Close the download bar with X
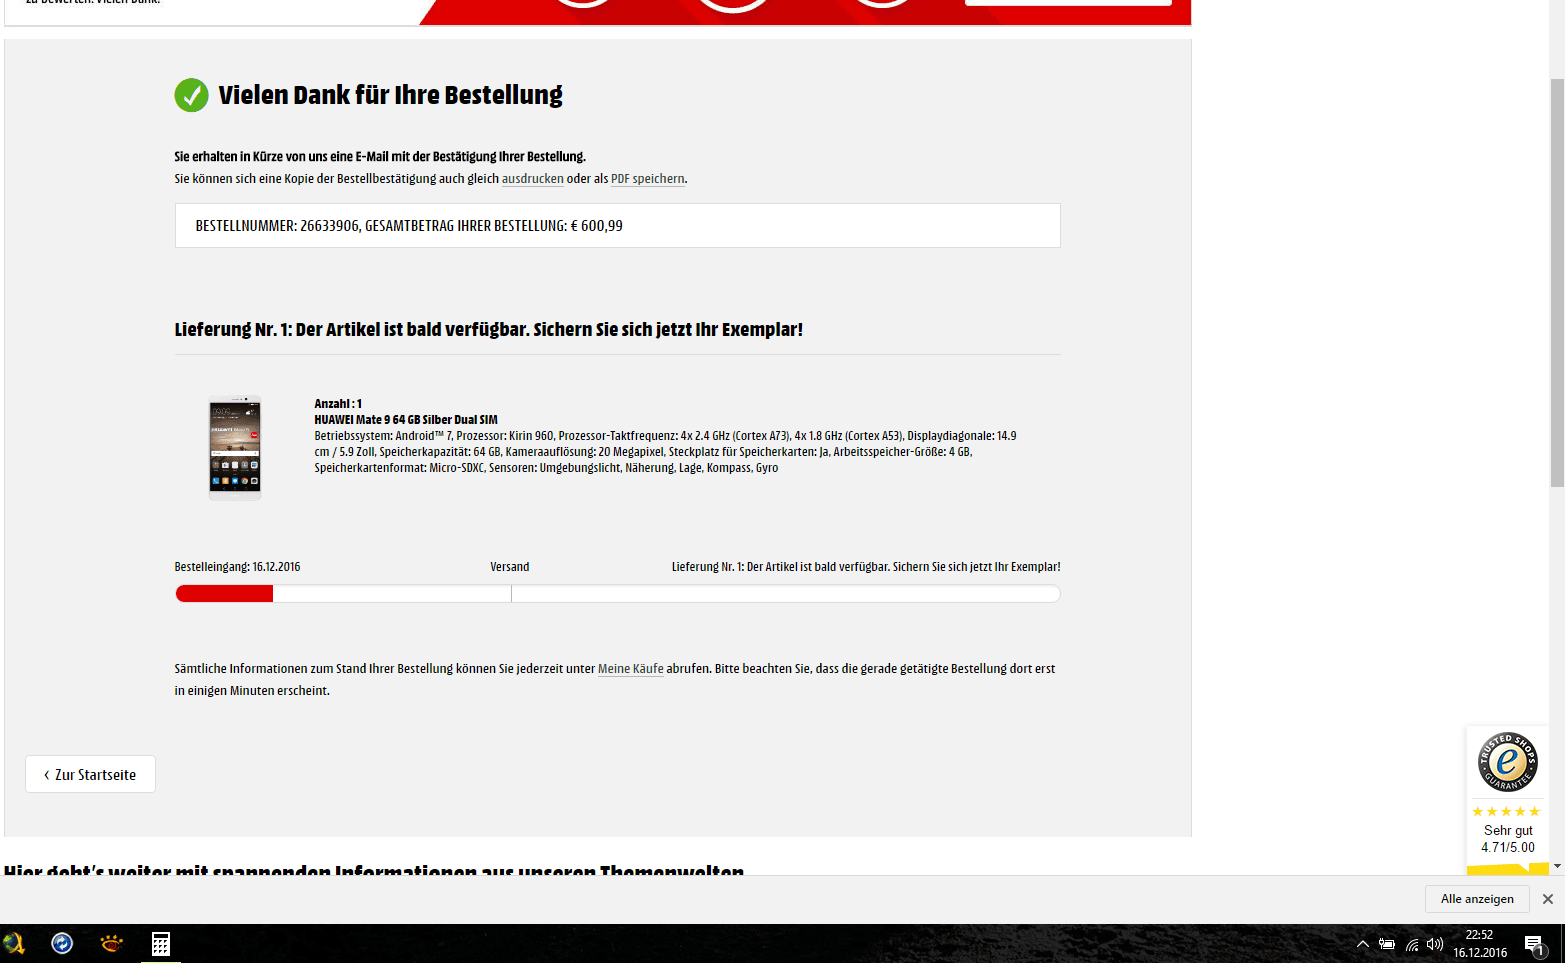The width and height of the screenshot is (1565, 963). click(1548, 899)
